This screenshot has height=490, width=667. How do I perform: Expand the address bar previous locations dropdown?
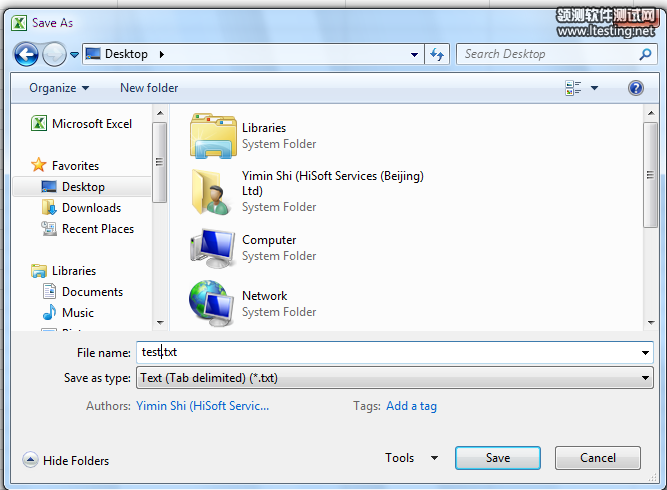414,55
